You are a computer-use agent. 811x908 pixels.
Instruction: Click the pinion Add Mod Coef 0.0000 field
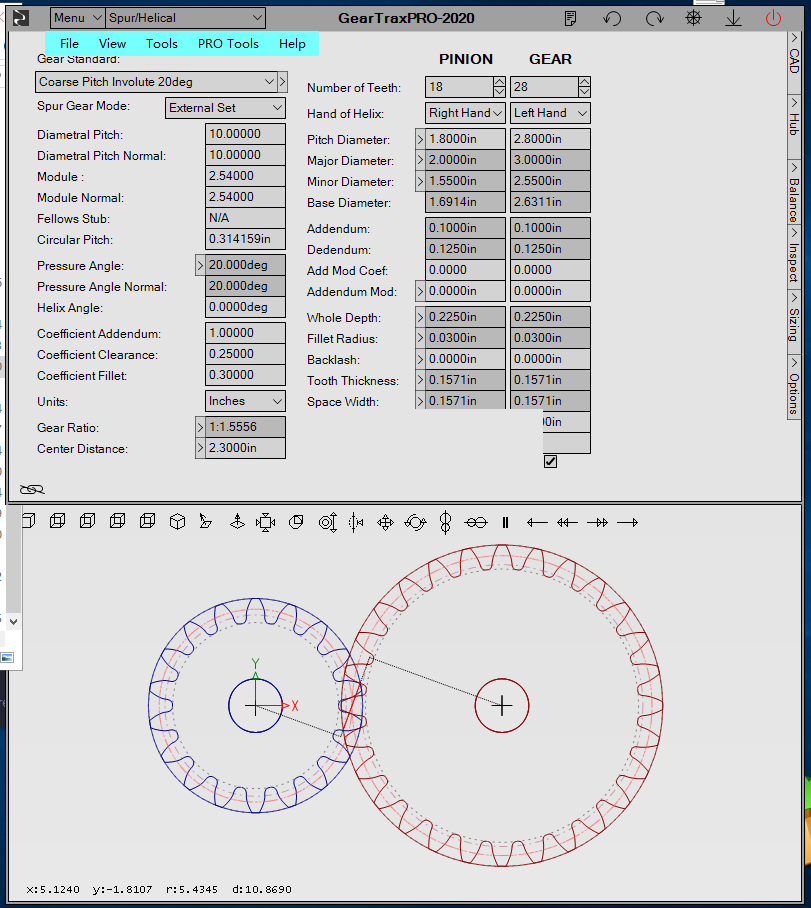point(465,270)
